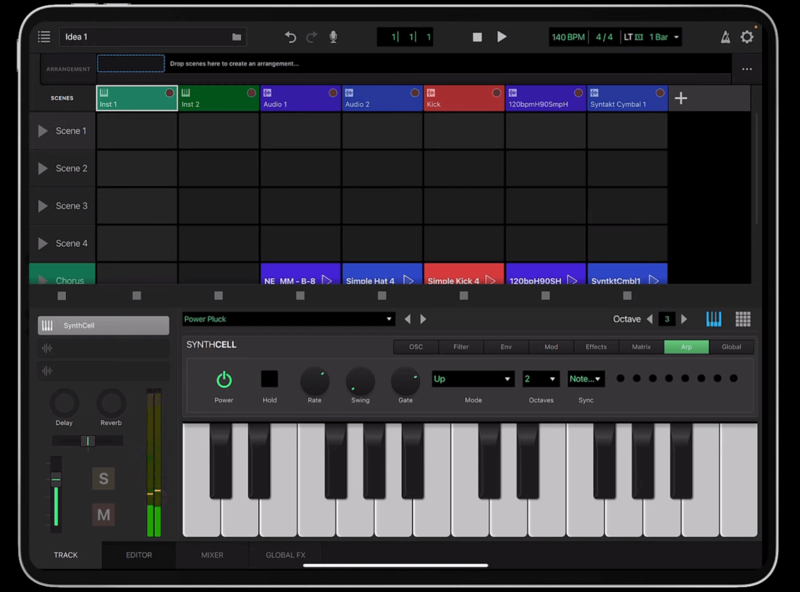Toggle the arpeggiator Power button
Screen dimensions: 800x592
pos(224,380)
